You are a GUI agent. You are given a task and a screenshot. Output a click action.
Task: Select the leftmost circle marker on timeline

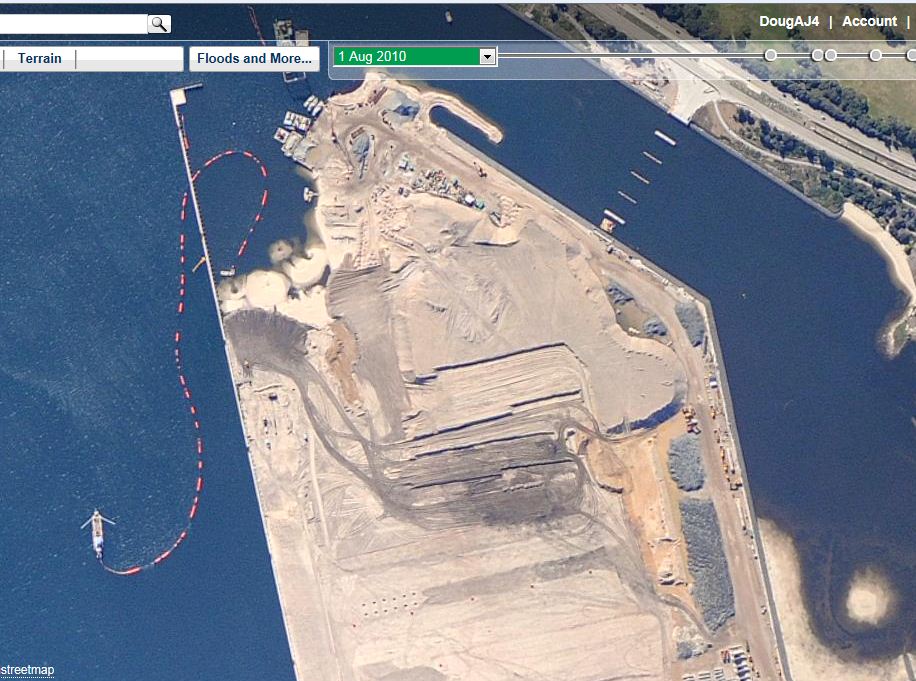click(770, 55)
